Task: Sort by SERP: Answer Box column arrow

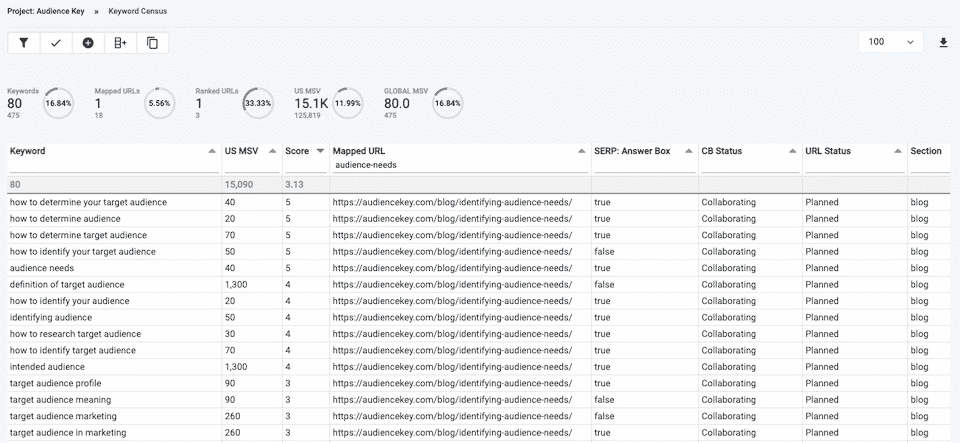Action: 689,151
